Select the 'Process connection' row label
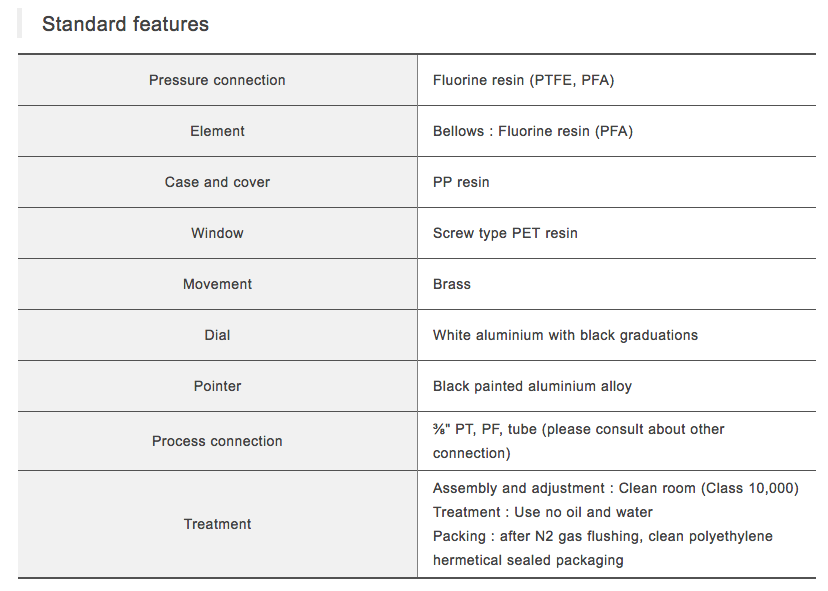 coord(217,441)
